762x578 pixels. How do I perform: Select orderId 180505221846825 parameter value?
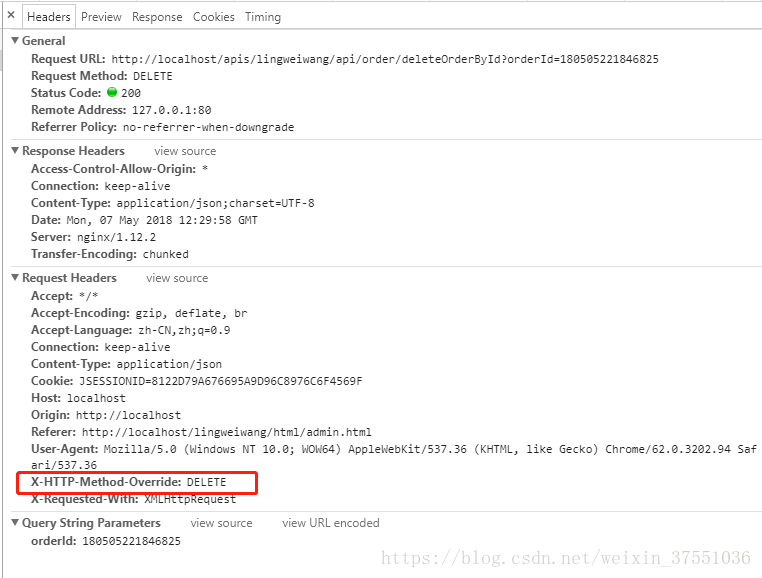(x=131, y=541)
